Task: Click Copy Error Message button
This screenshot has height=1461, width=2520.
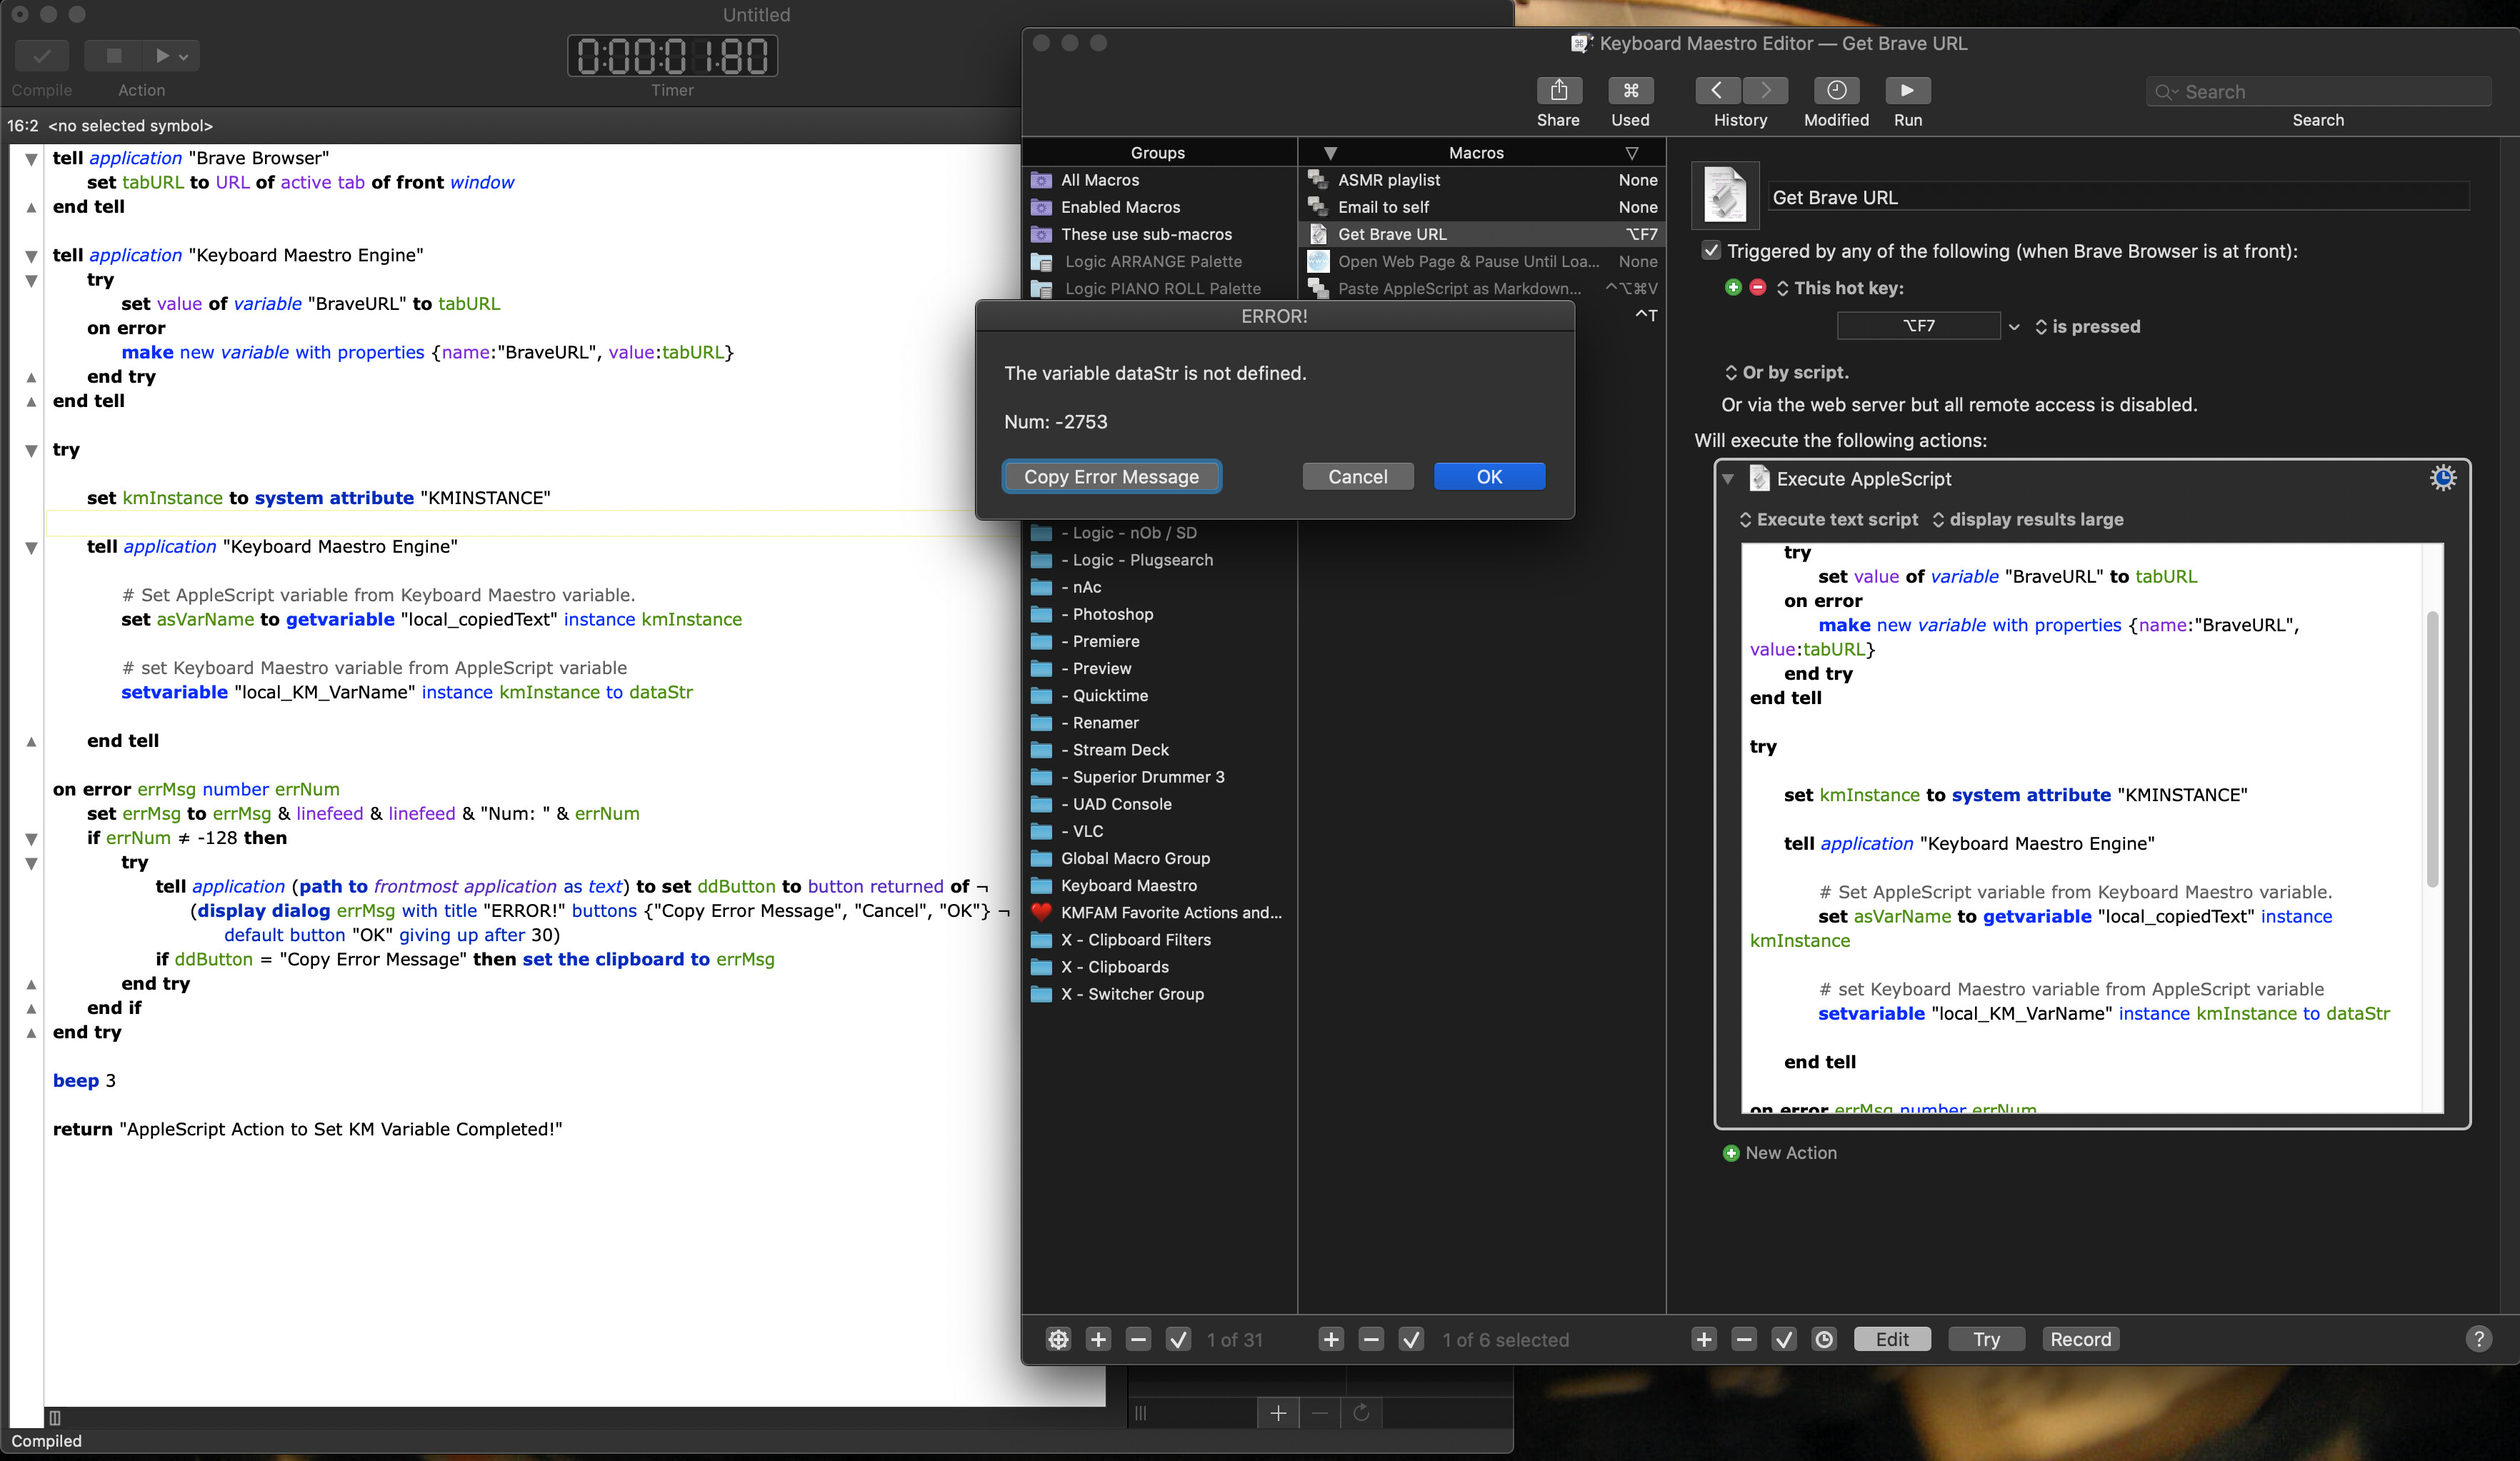Action: point(1111,477)
